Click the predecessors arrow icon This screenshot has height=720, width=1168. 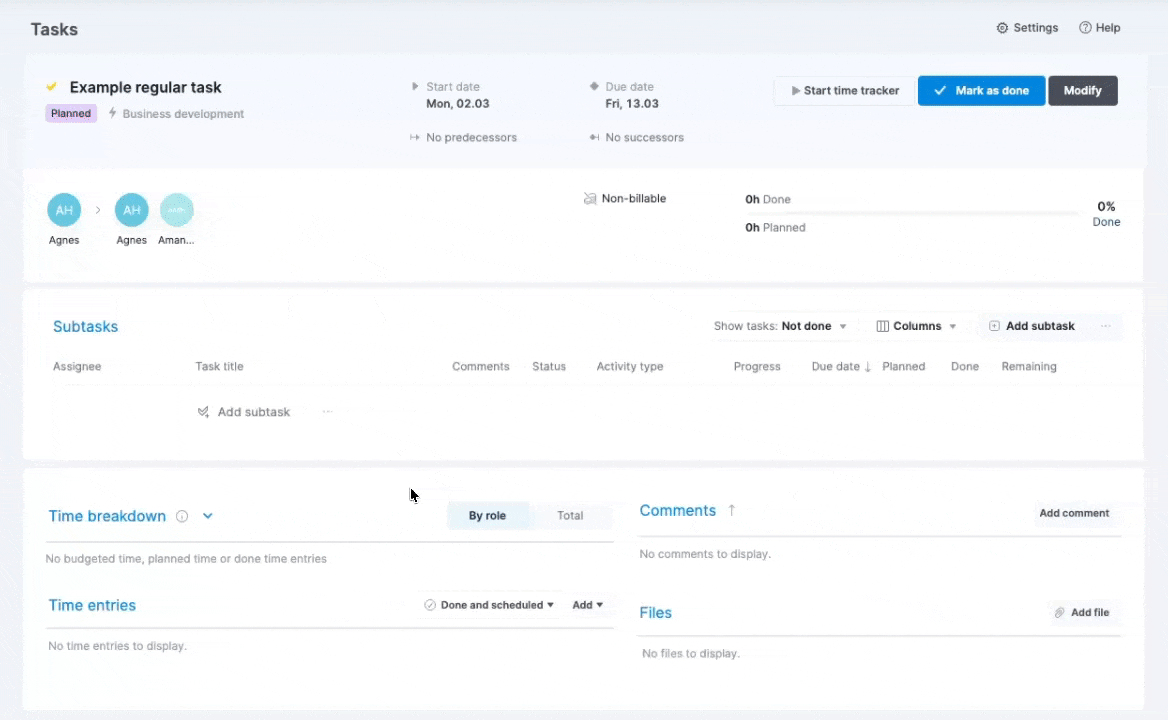[x=415, y=137]
